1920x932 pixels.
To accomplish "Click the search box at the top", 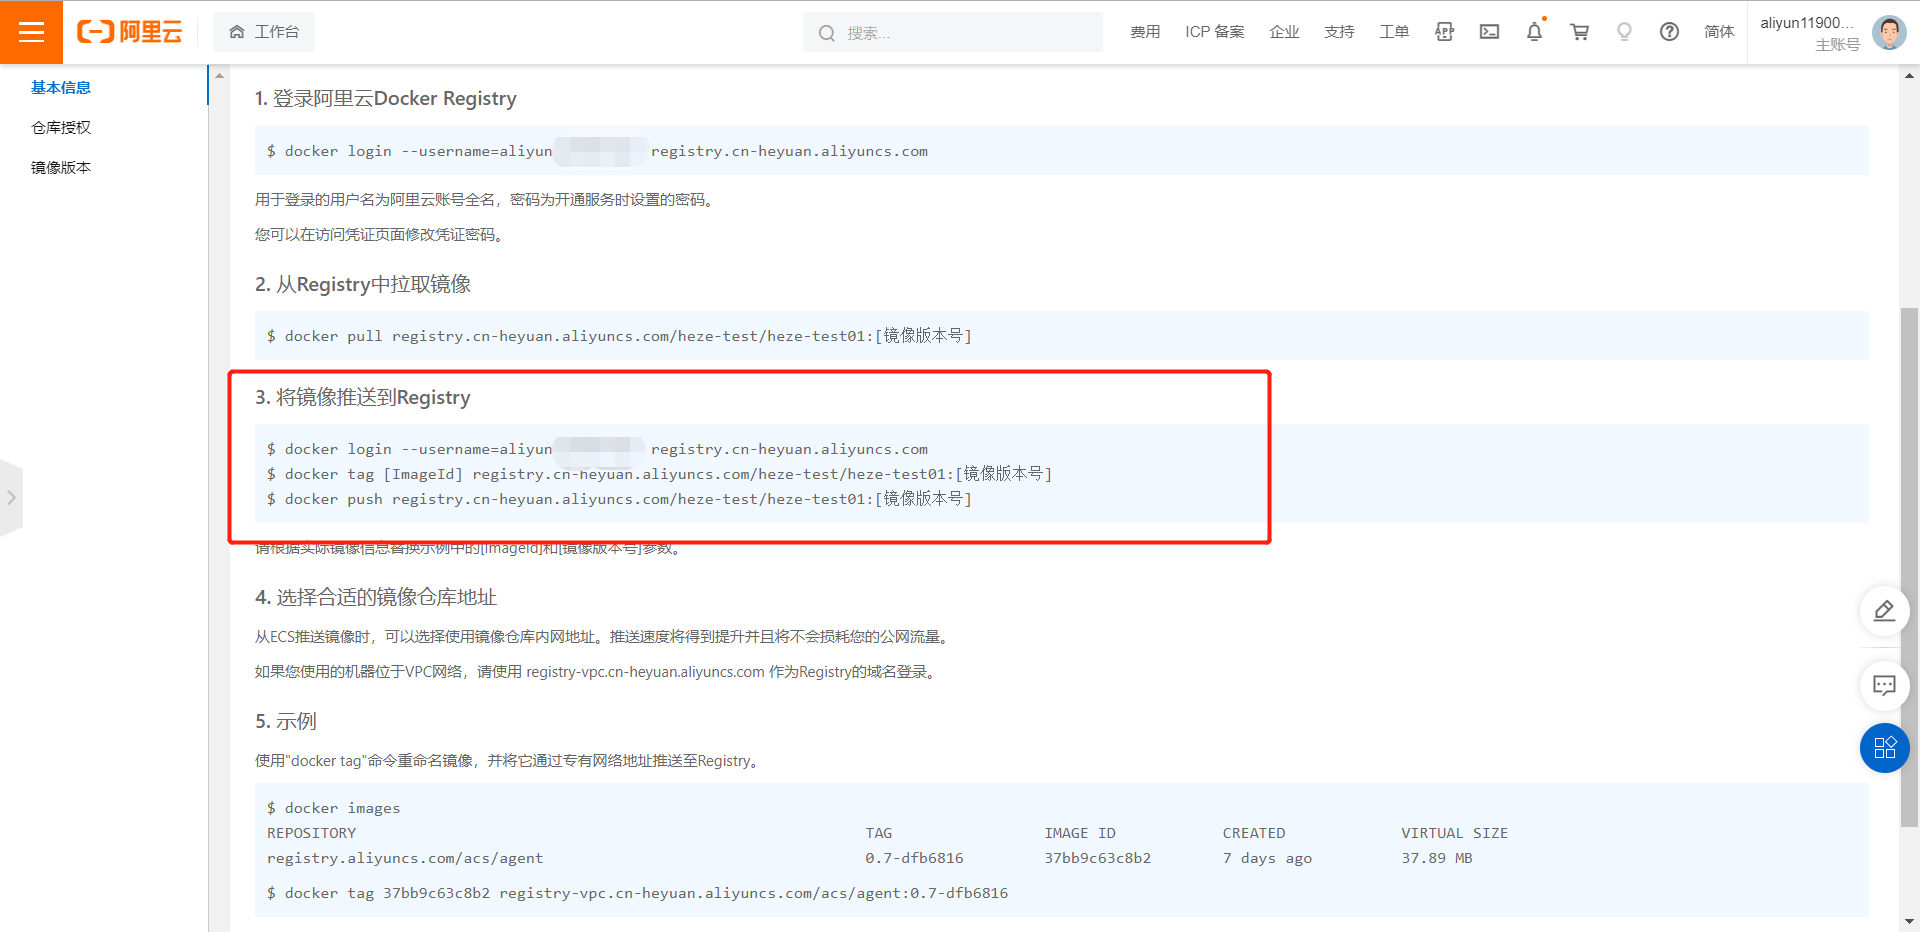I will pyautogui.click(x=952, y=32).
